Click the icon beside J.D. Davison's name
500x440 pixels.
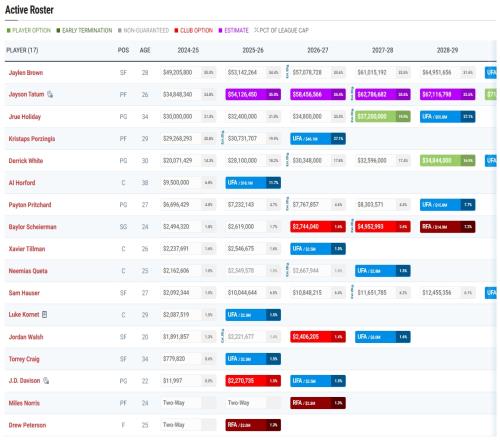pos(46,380)
